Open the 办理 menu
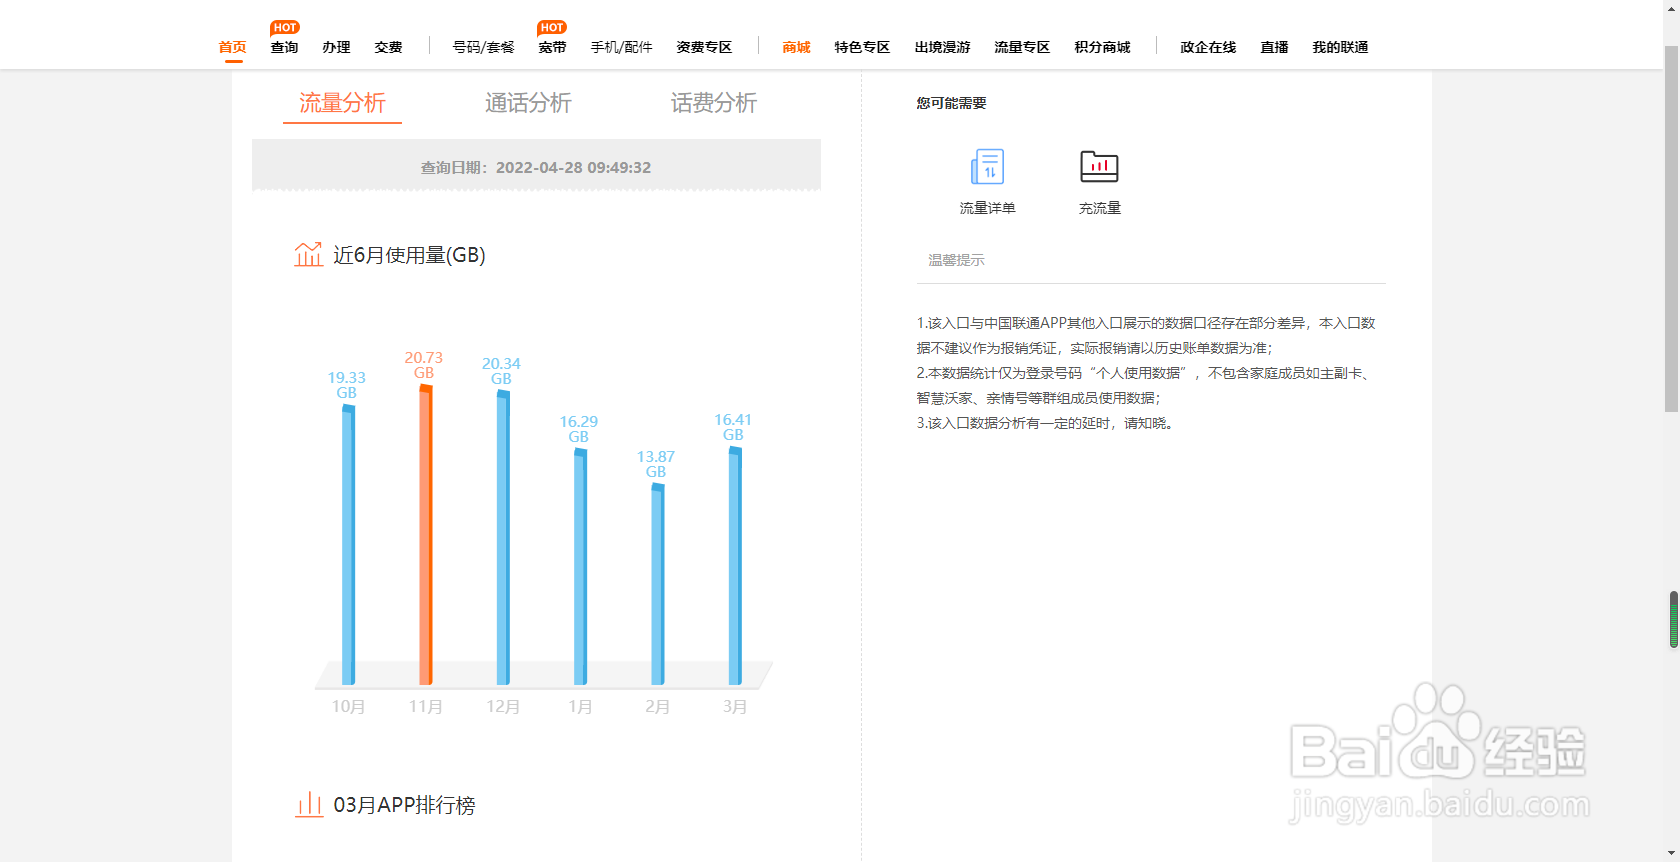 click(x=336, y=47)
